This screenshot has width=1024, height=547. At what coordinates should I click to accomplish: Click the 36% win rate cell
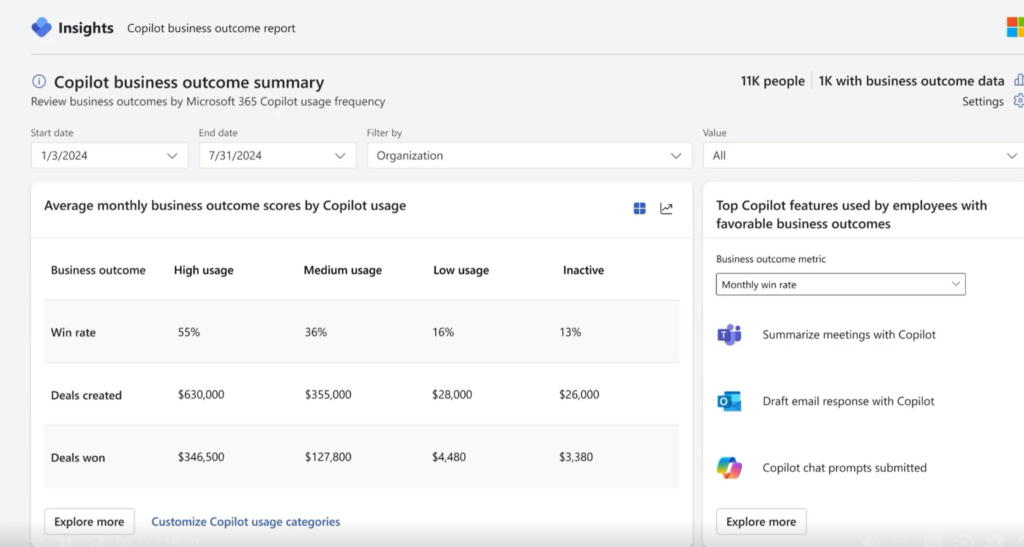315,332
